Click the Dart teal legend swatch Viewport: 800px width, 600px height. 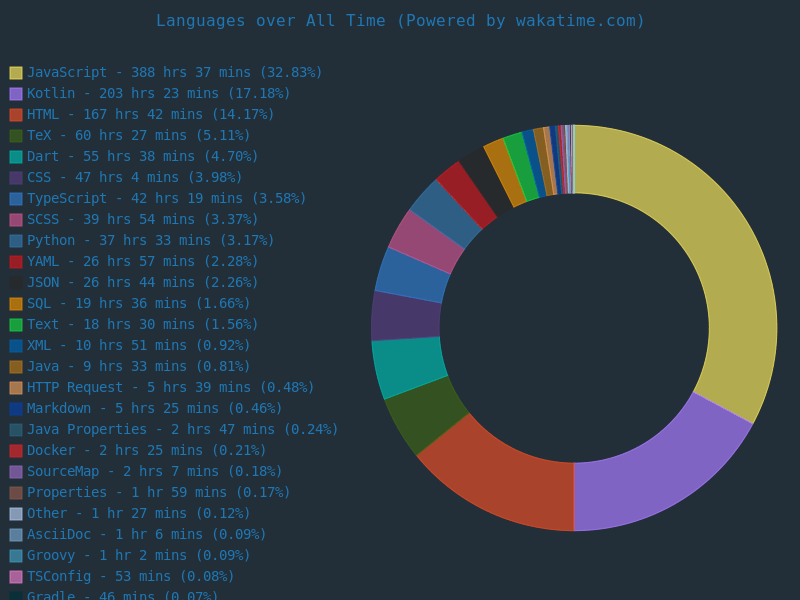tap(16, 157)
